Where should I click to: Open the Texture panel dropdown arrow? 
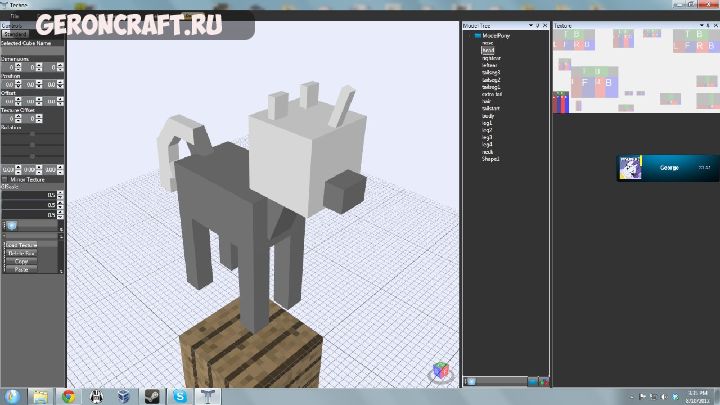point(701,26)
